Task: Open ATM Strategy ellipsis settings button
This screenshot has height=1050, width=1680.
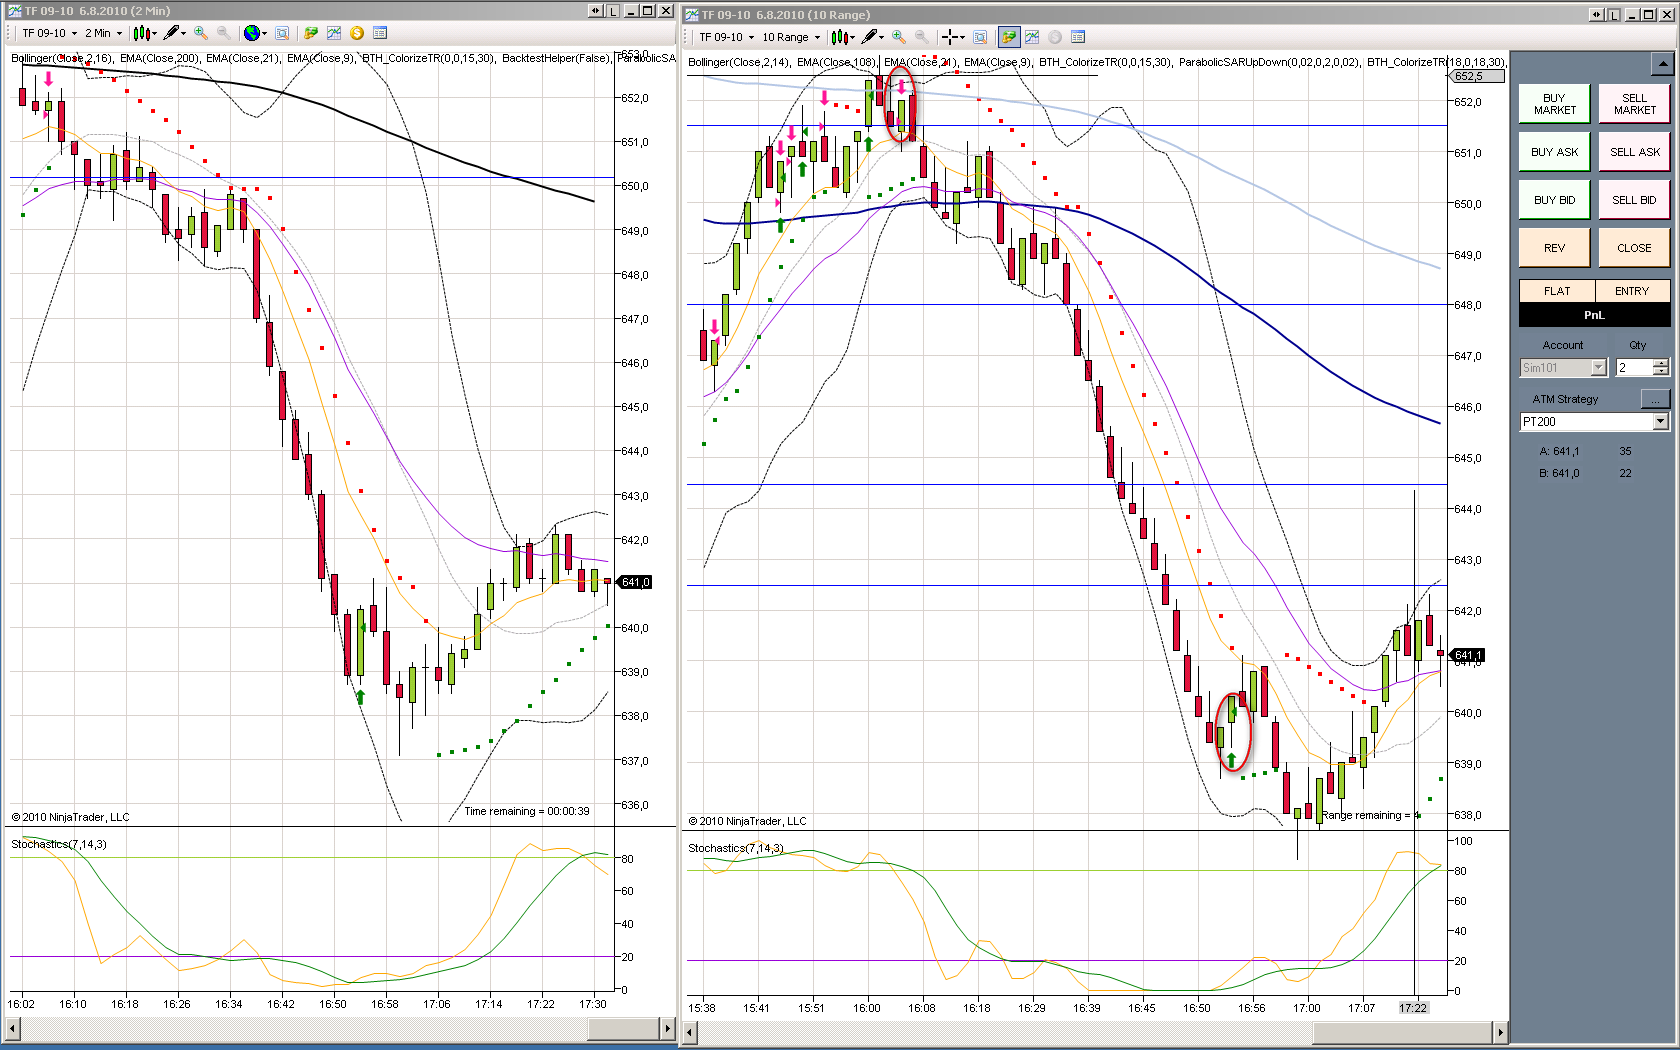Action: point(1655,399)
